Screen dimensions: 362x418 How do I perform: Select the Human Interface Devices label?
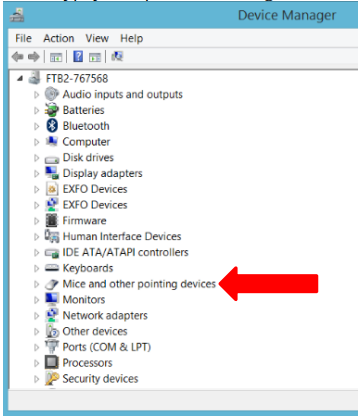point(122,236)
